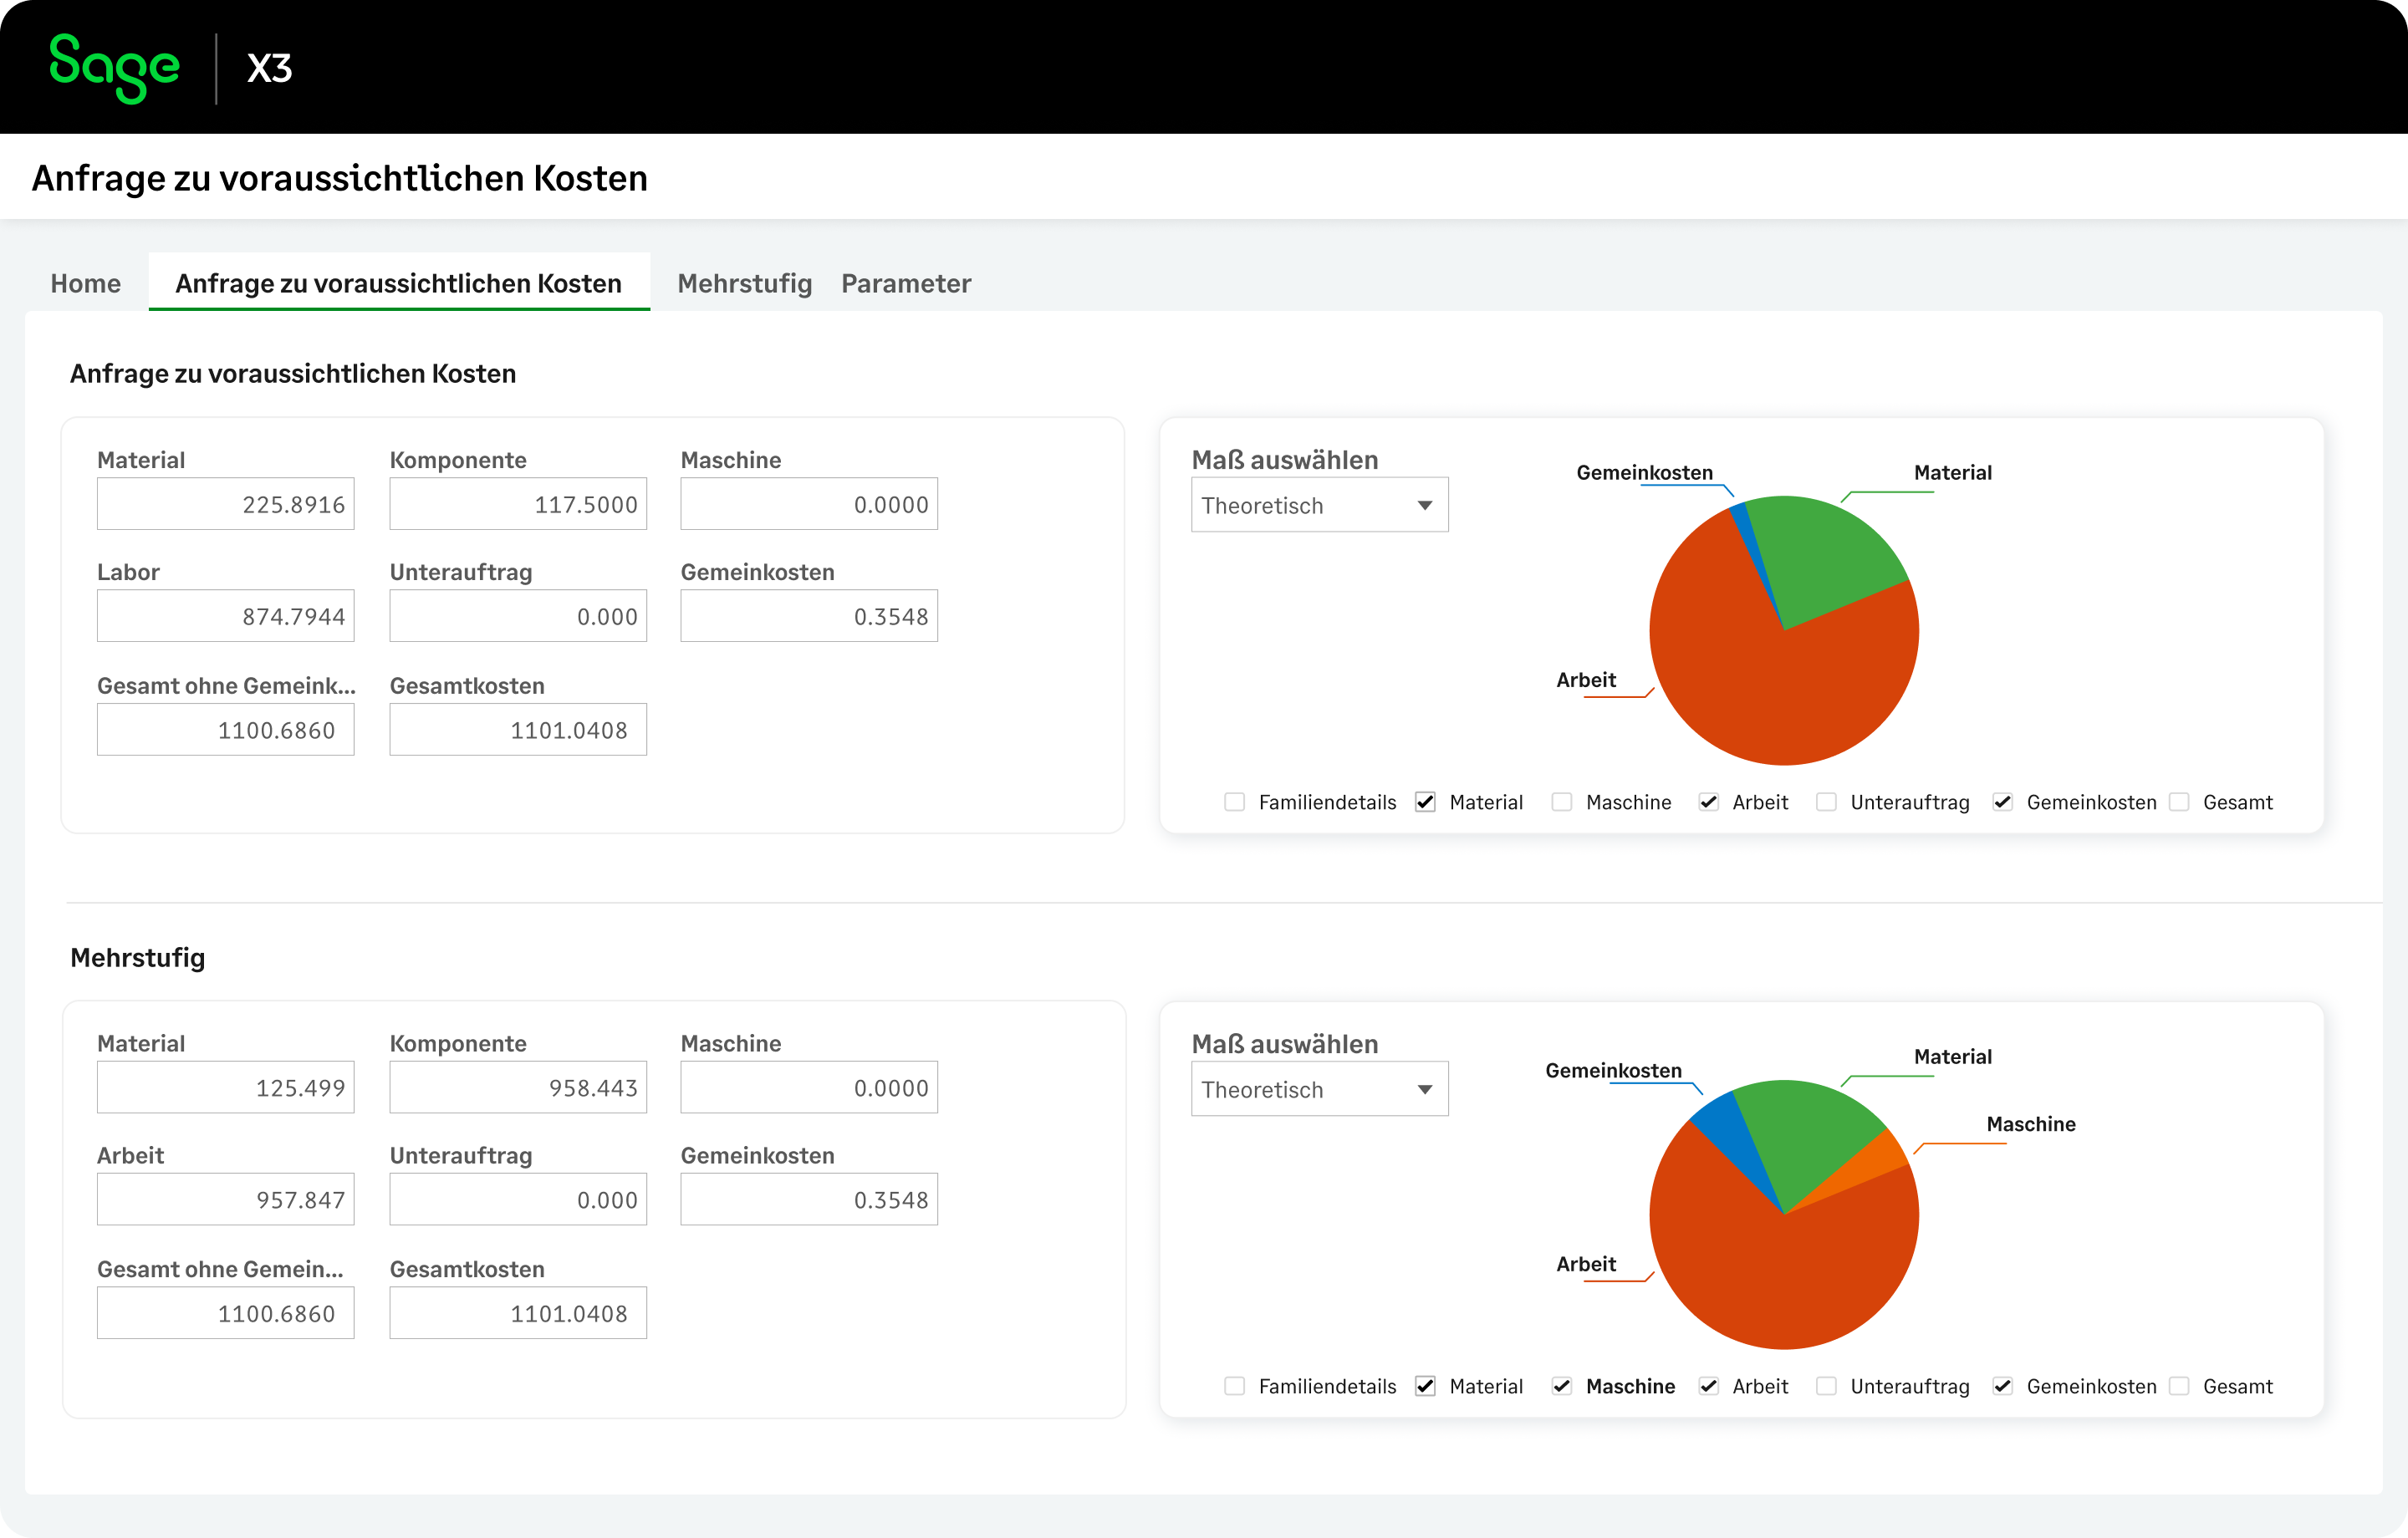Enable Familiendetails checkbox in top chart
Screen dimensions: 2408x1538
1234,802
